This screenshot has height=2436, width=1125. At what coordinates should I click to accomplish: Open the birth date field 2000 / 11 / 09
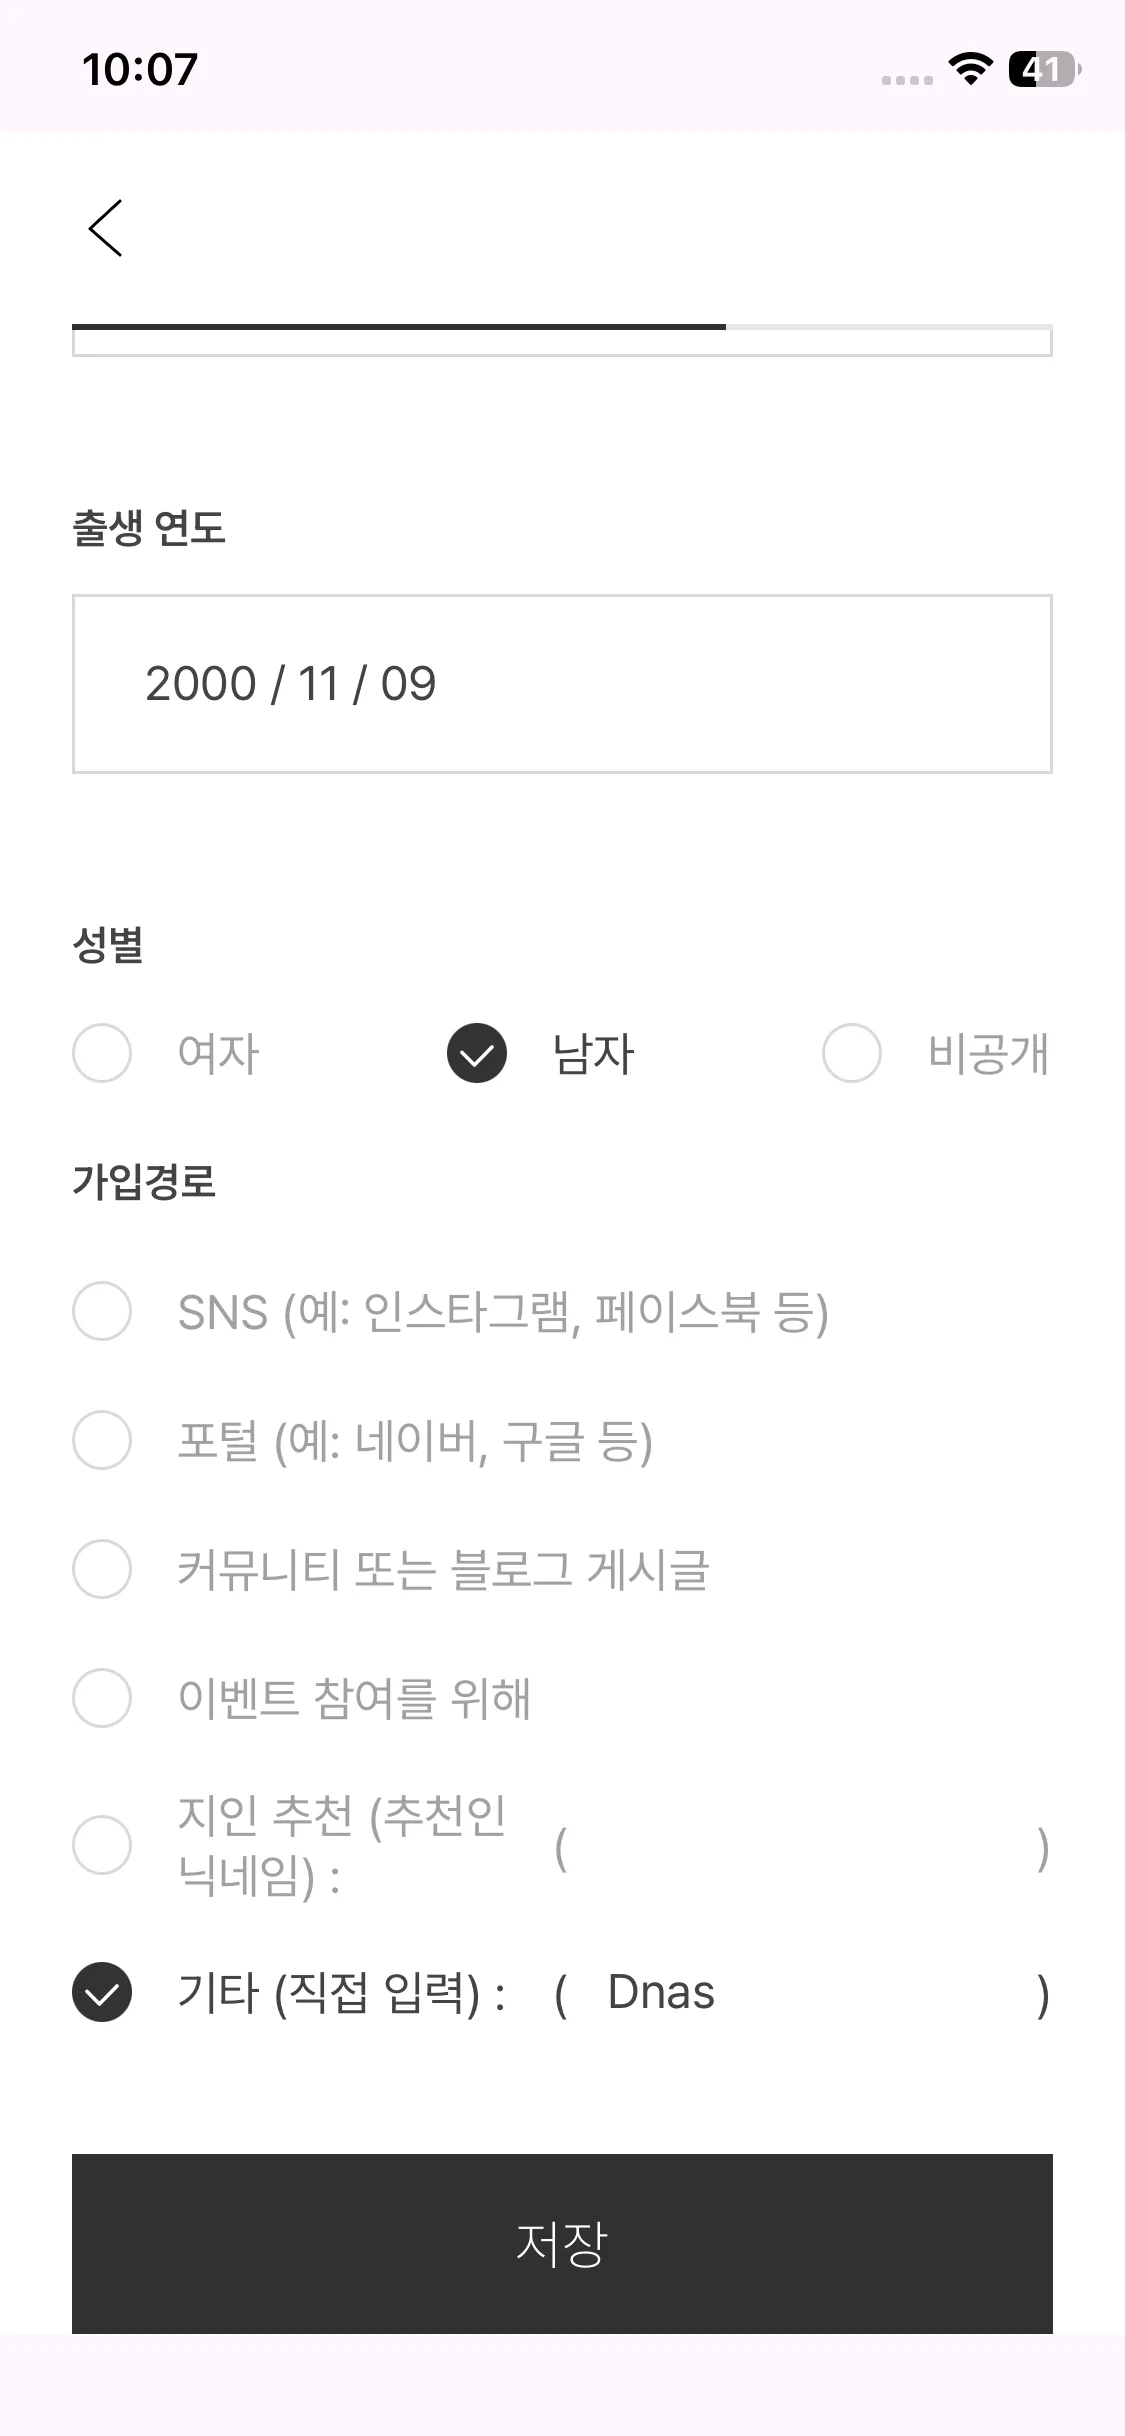562,684
